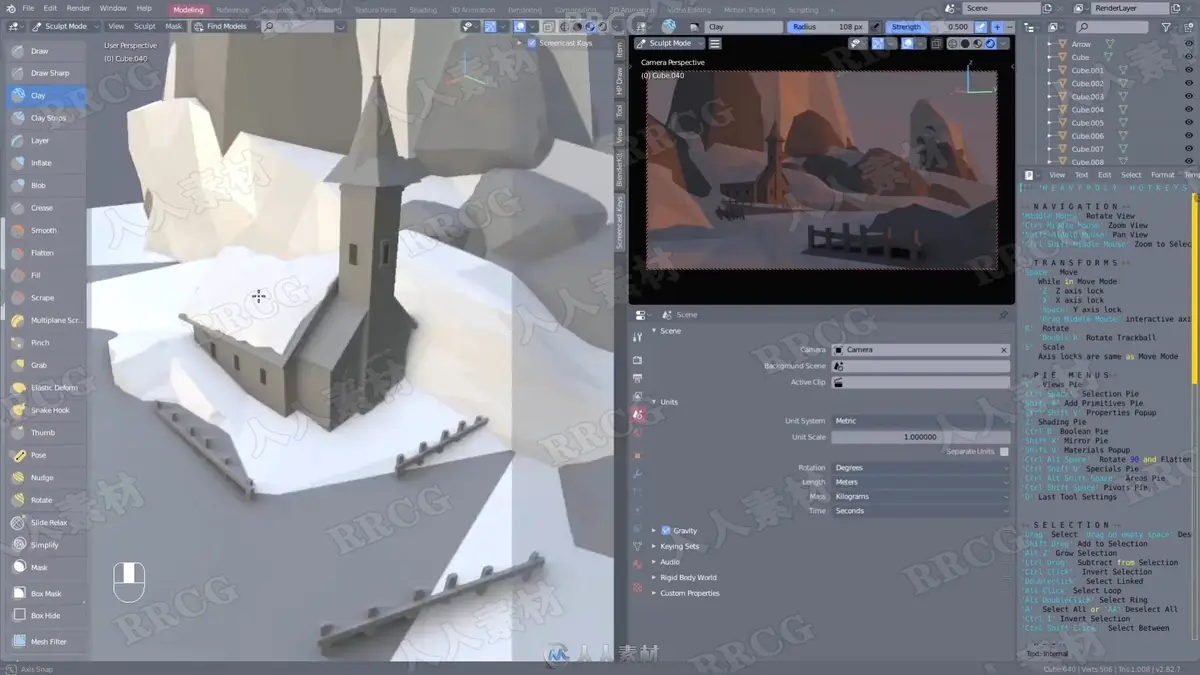1200x675 pixels.
Task: Open the Output properties tab icon
Action: (x=637, y=378)
